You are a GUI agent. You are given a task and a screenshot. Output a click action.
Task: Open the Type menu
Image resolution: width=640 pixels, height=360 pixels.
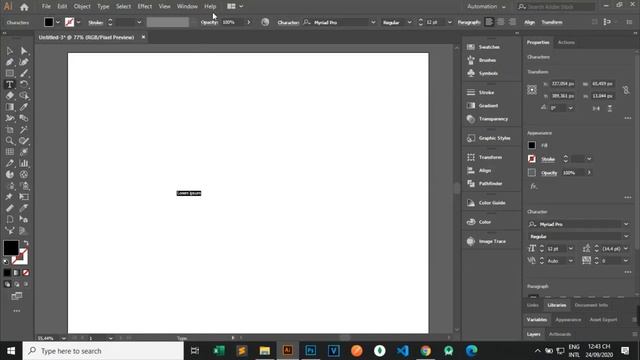(103, 7)
